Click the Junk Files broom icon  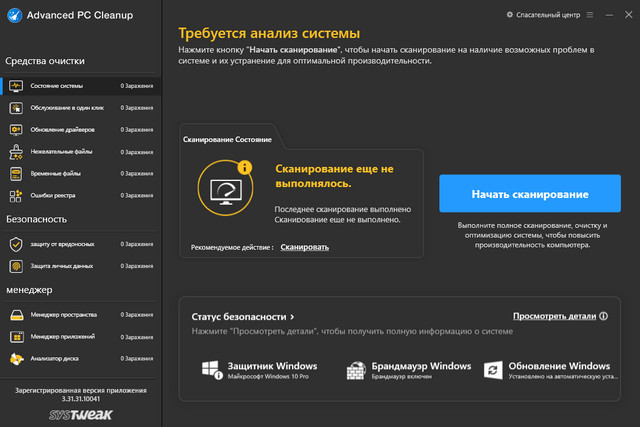[x=16, y=151]
